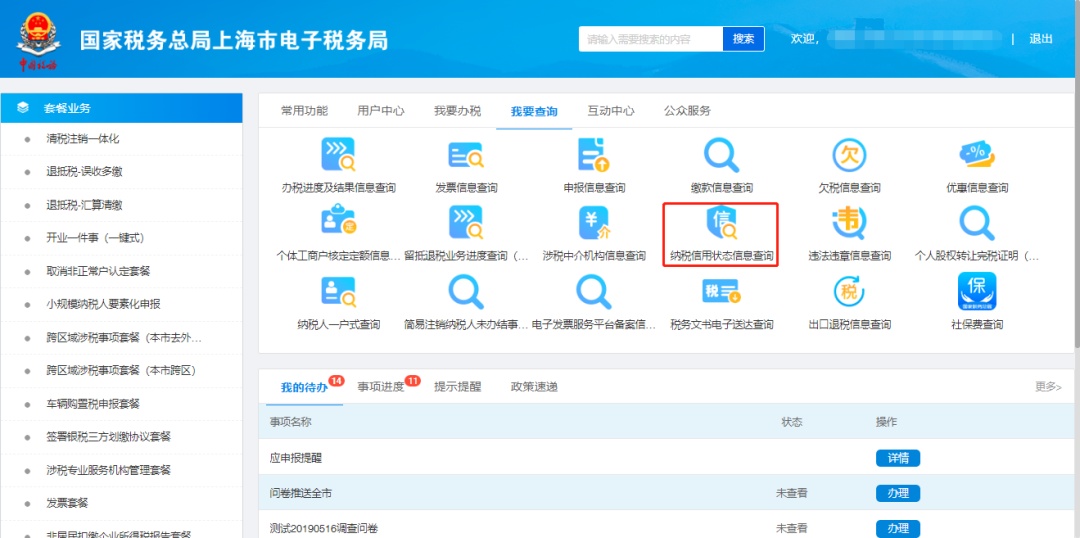Switch to the 用户中心 tab

(x=381, y=111)
